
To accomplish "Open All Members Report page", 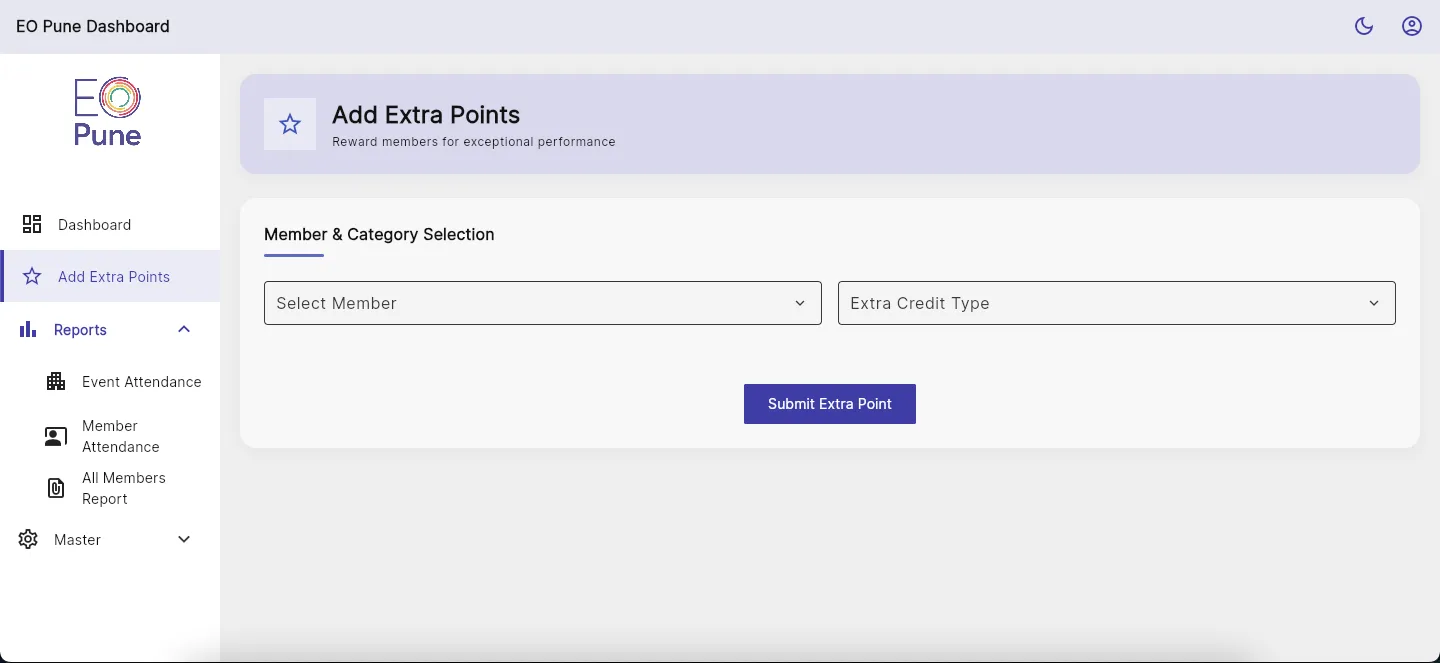I will 123,488.
